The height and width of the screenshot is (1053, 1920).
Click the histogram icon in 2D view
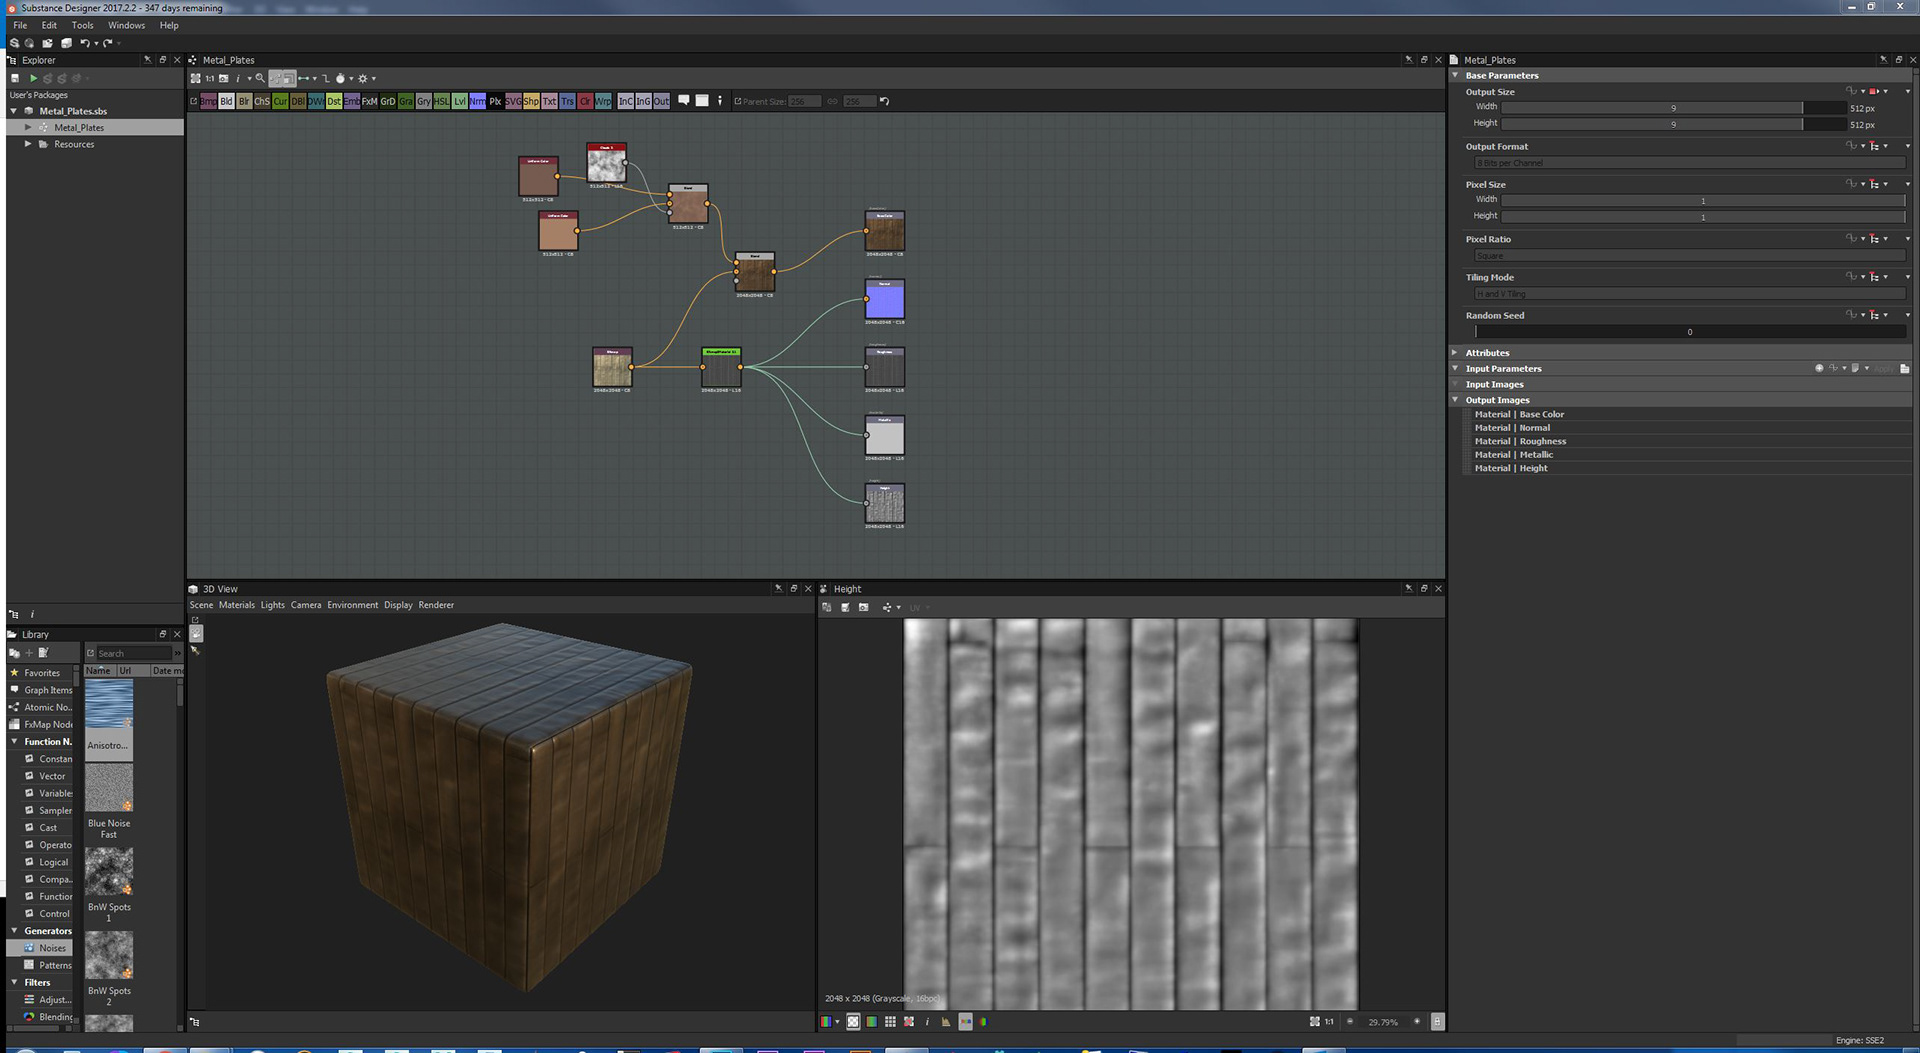click(x=945, y=1022)
